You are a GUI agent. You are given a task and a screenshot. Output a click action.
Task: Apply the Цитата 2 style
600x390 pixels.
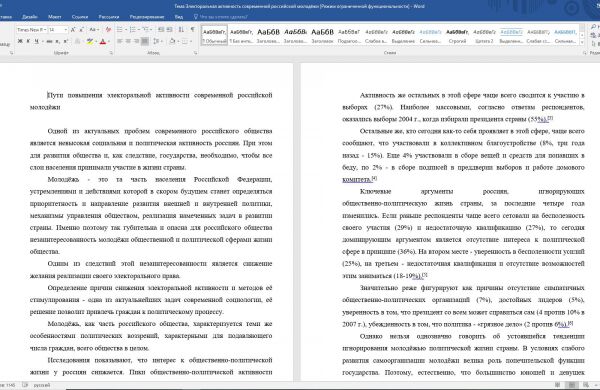[x=484, y=35]
